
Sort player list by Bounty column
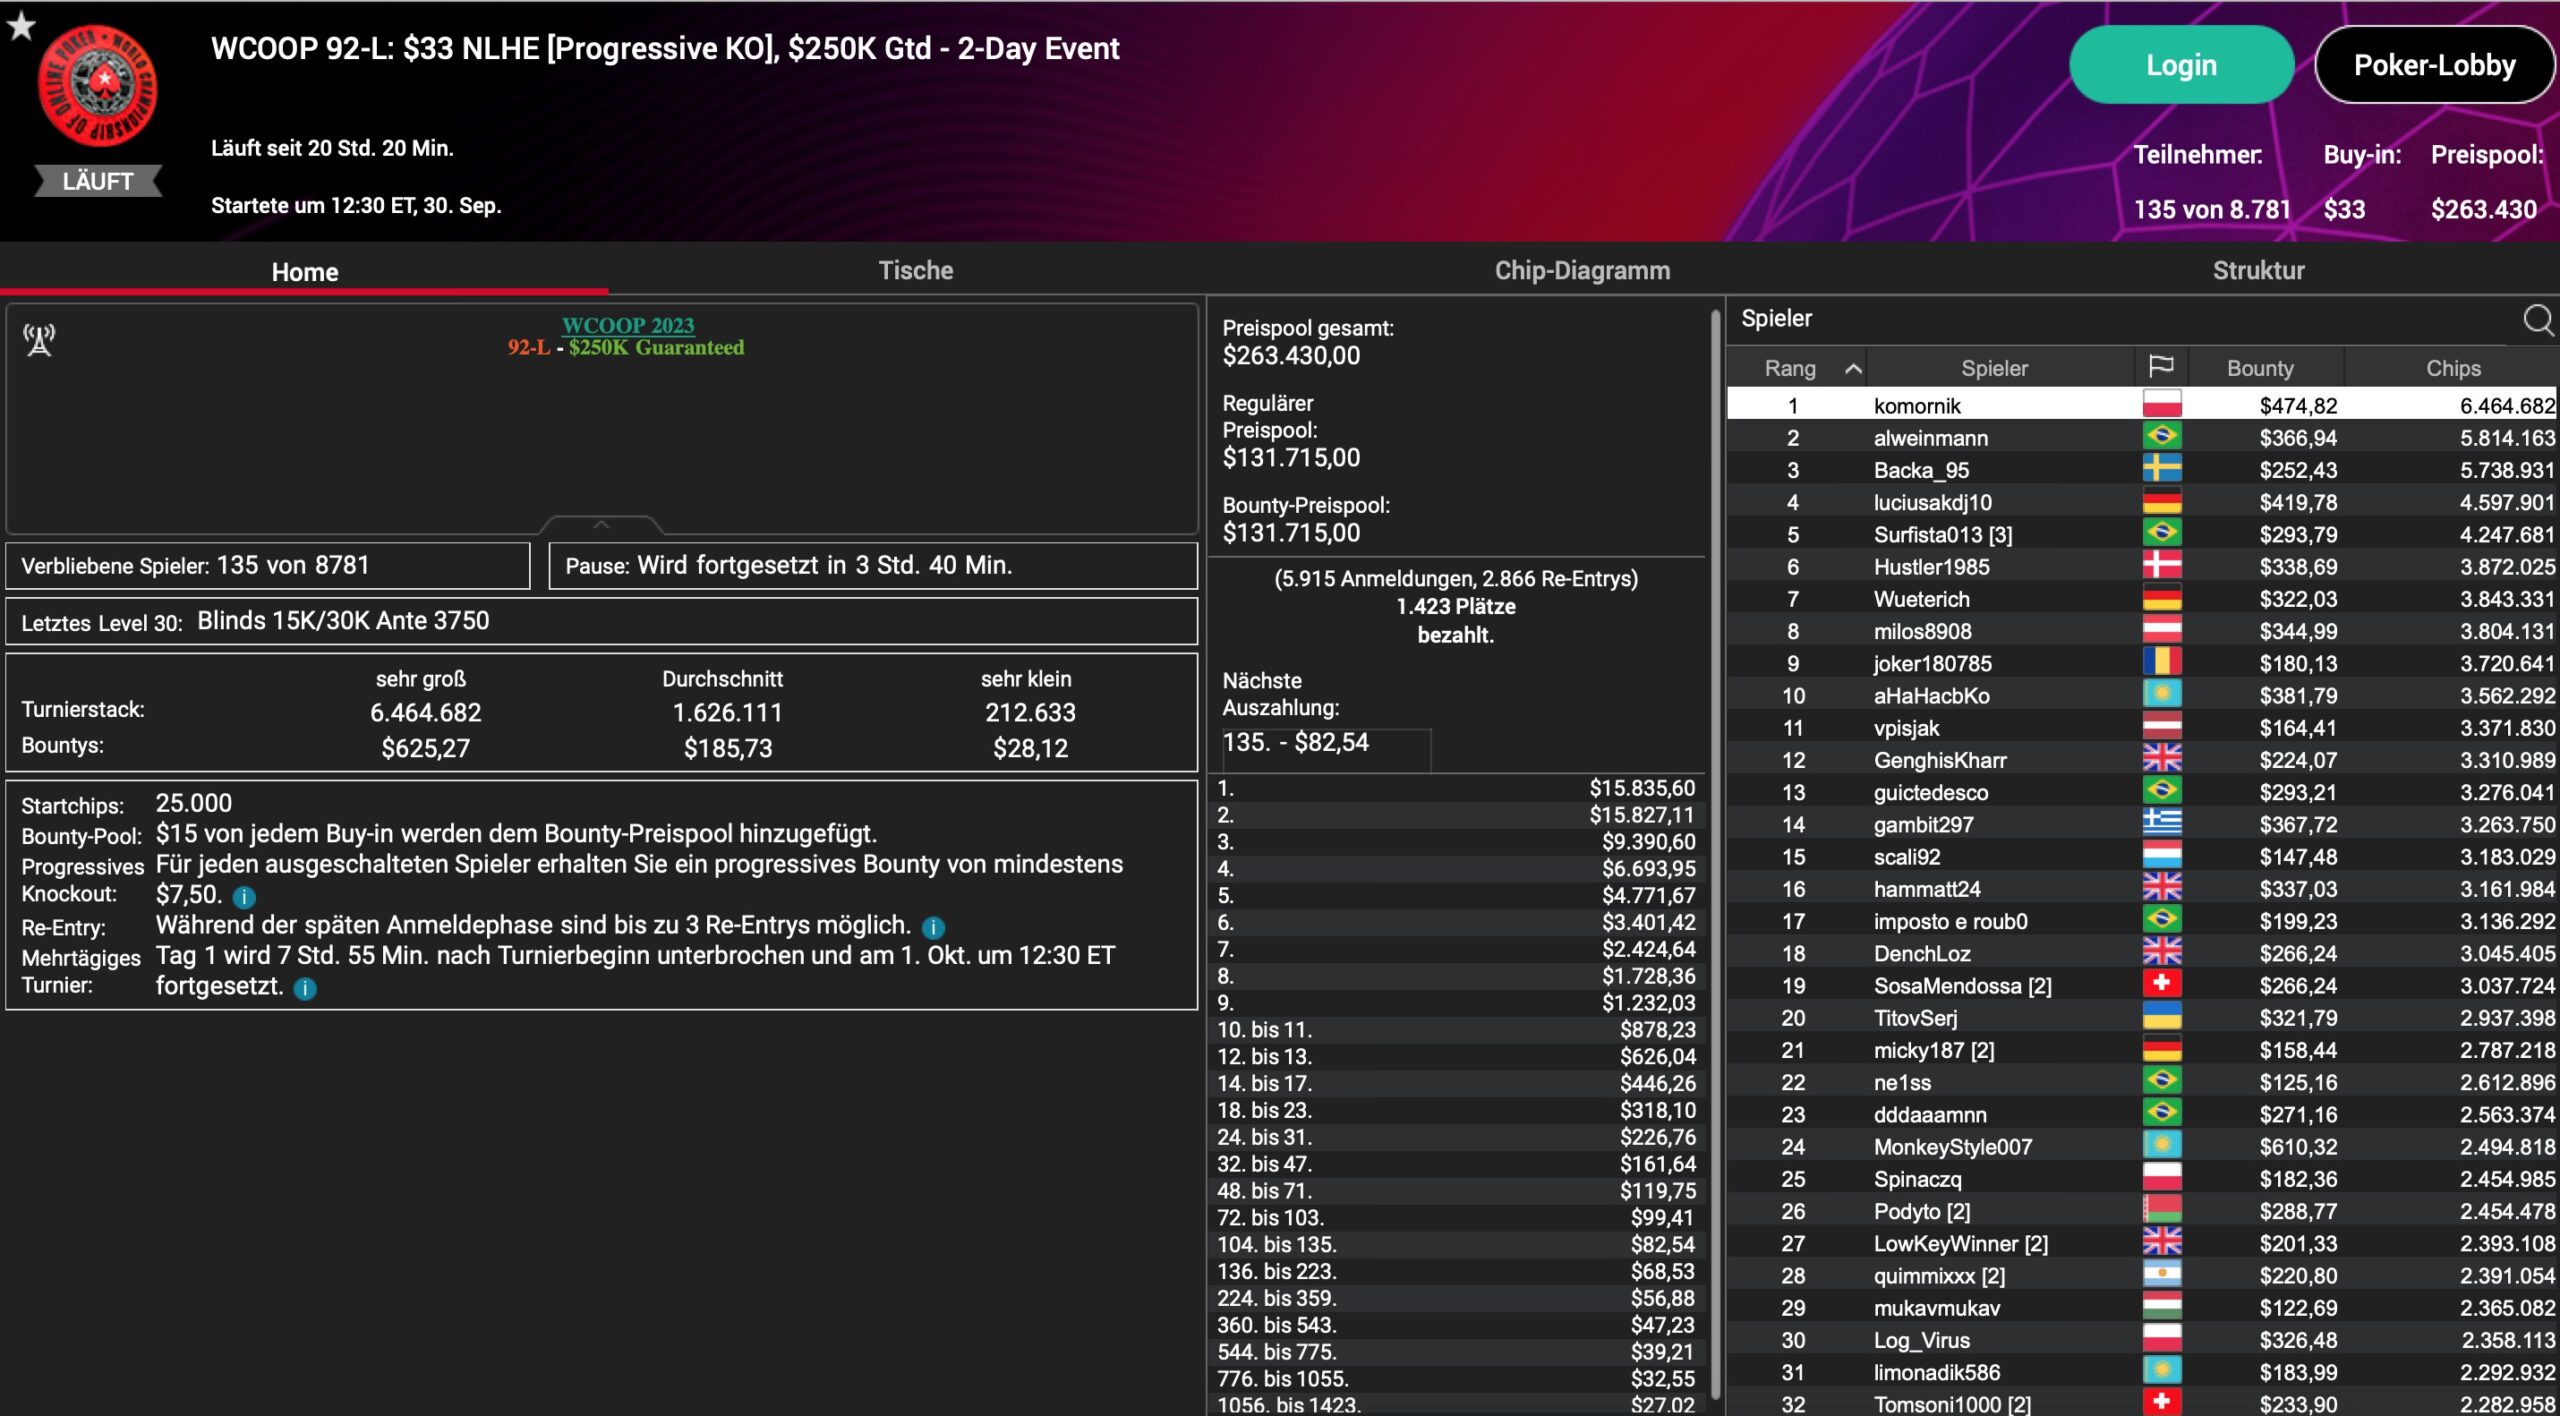click(2259, 368)
